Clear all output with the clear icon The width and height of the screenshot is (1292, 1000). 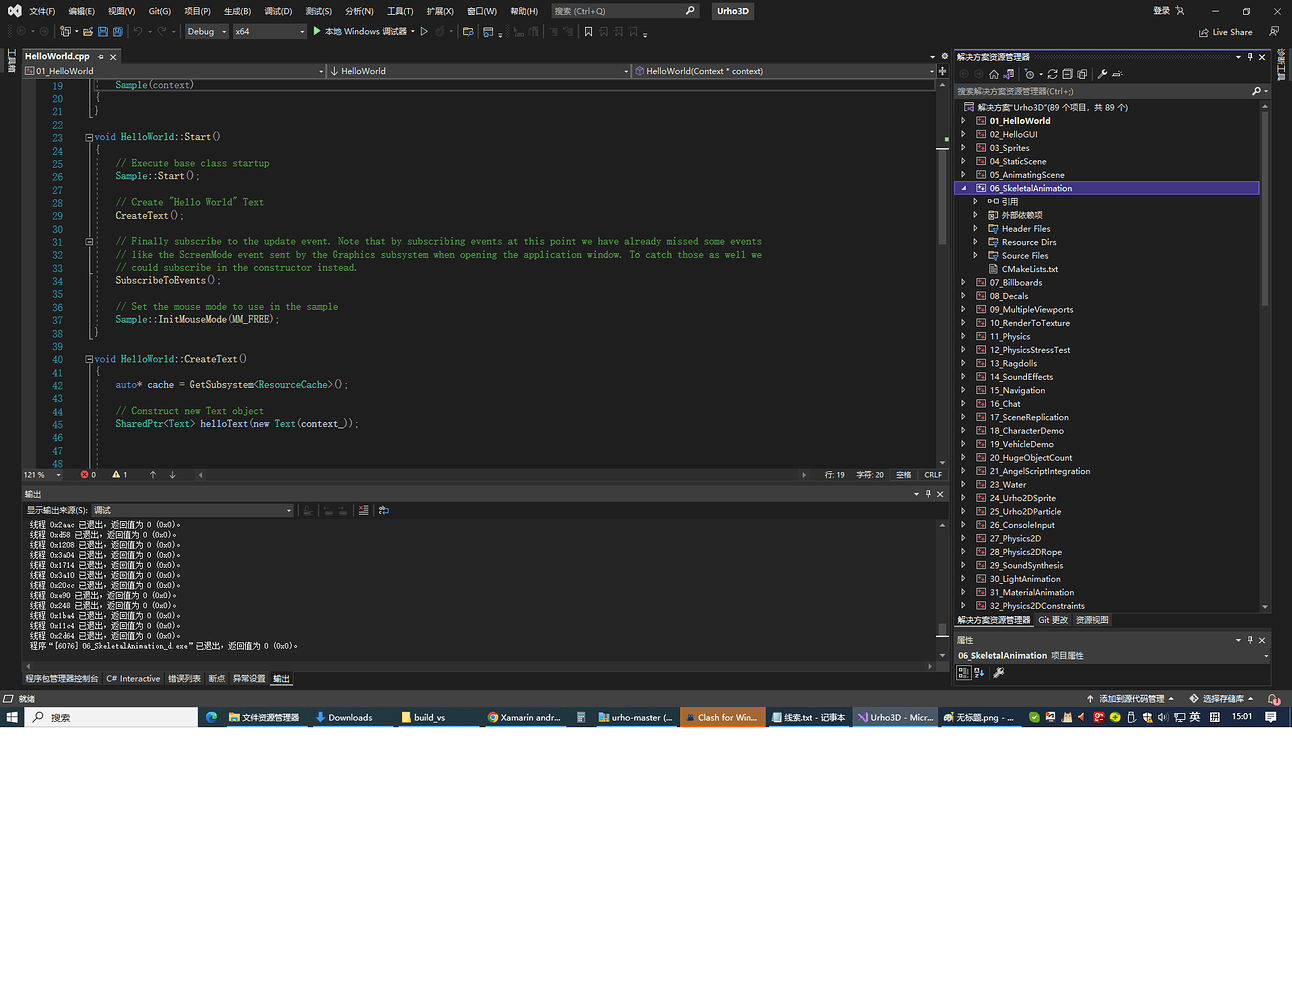(363, 510)
